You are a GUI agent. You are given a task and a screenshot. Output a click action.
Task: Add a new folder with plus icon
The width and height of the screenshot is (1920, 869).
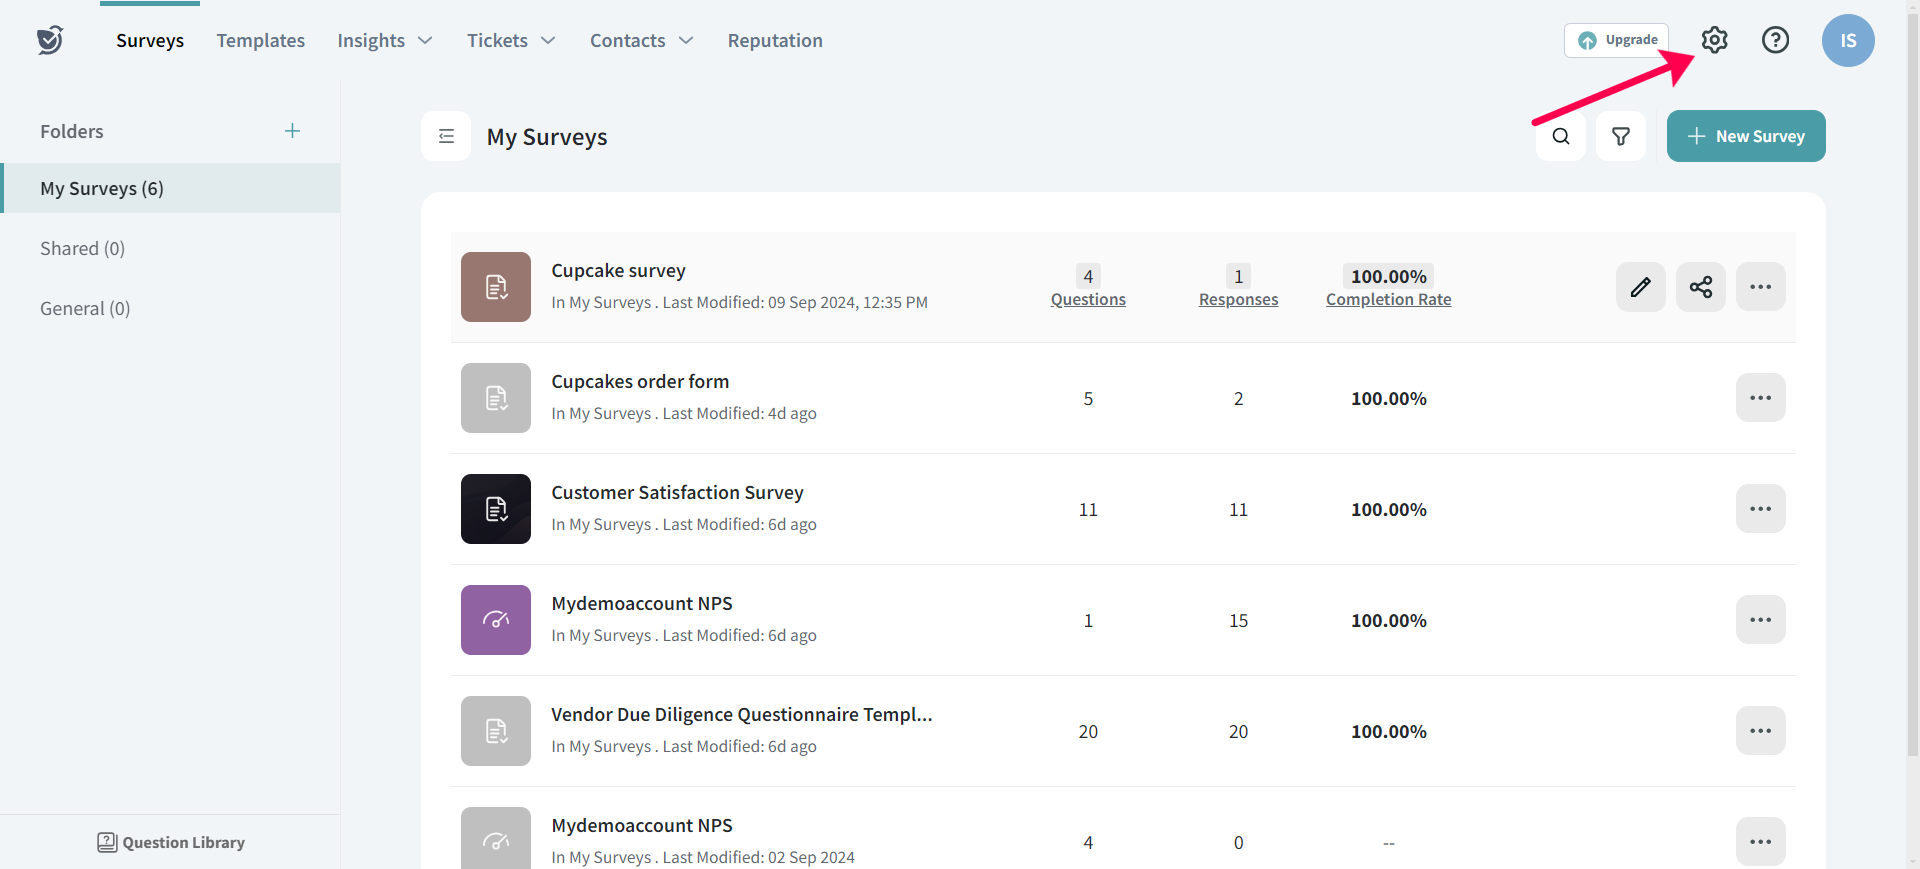click(292, 131)
